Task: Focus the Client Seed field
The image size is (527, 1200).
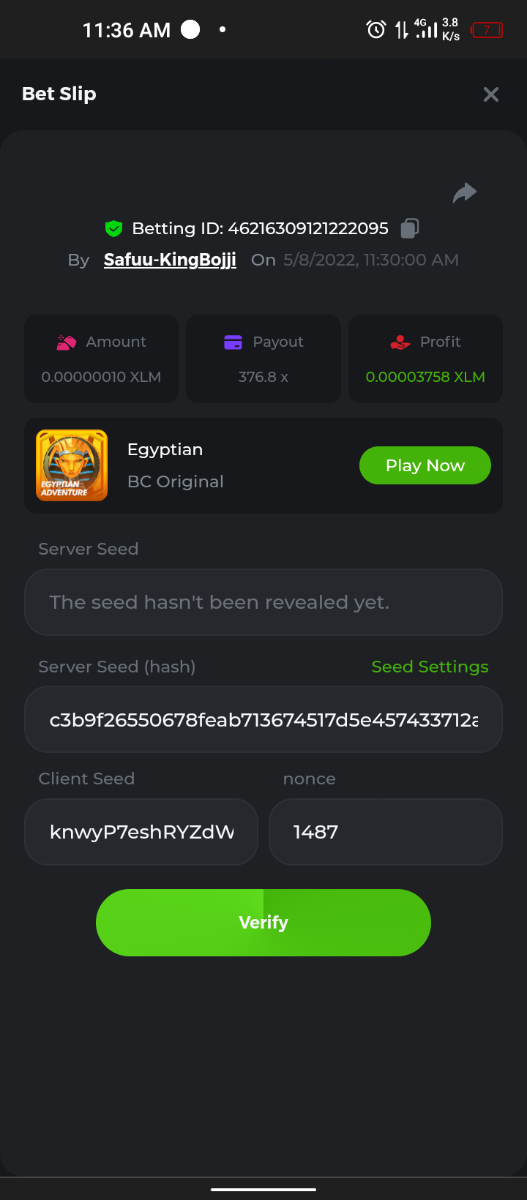Action: (x=141, y=831)
